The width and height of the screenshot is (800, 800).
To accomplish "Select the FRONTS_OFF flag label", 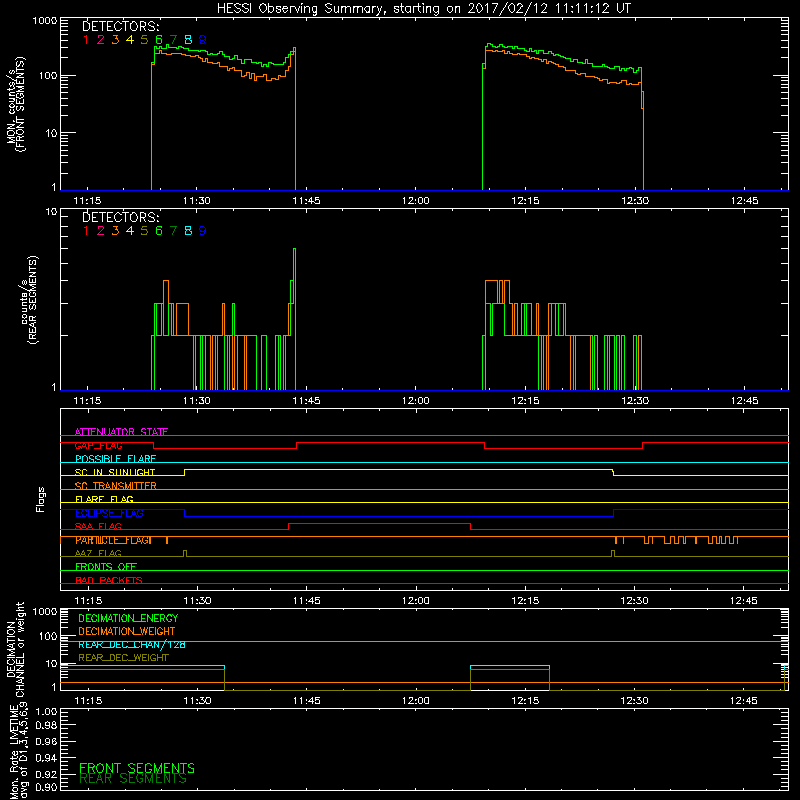I will (x=106, y=566).
